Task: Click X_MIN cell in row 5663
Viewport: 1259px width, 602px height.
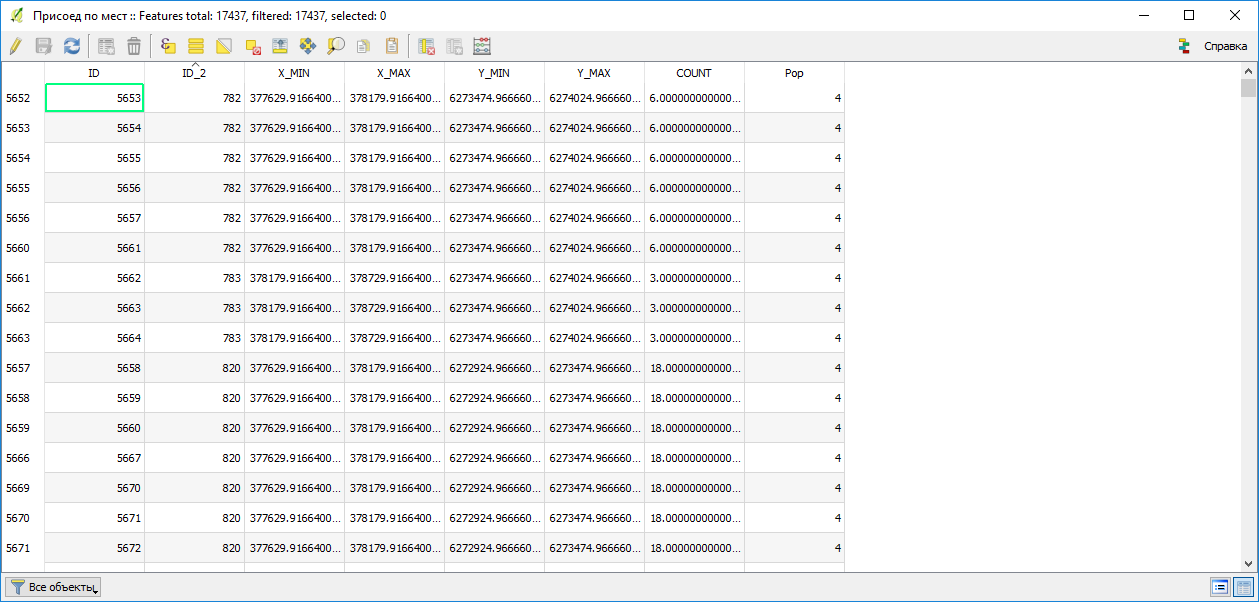Action: tap(295, 338)
